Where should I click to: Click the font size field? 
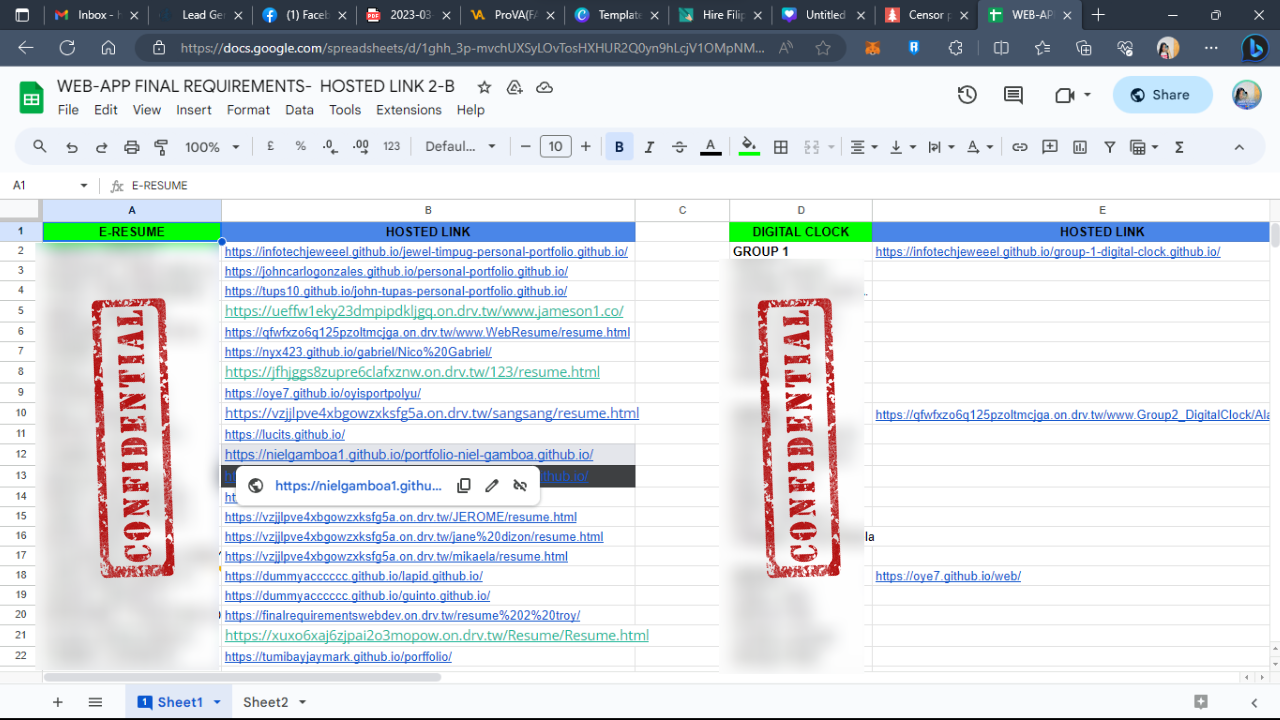[555, 147]
